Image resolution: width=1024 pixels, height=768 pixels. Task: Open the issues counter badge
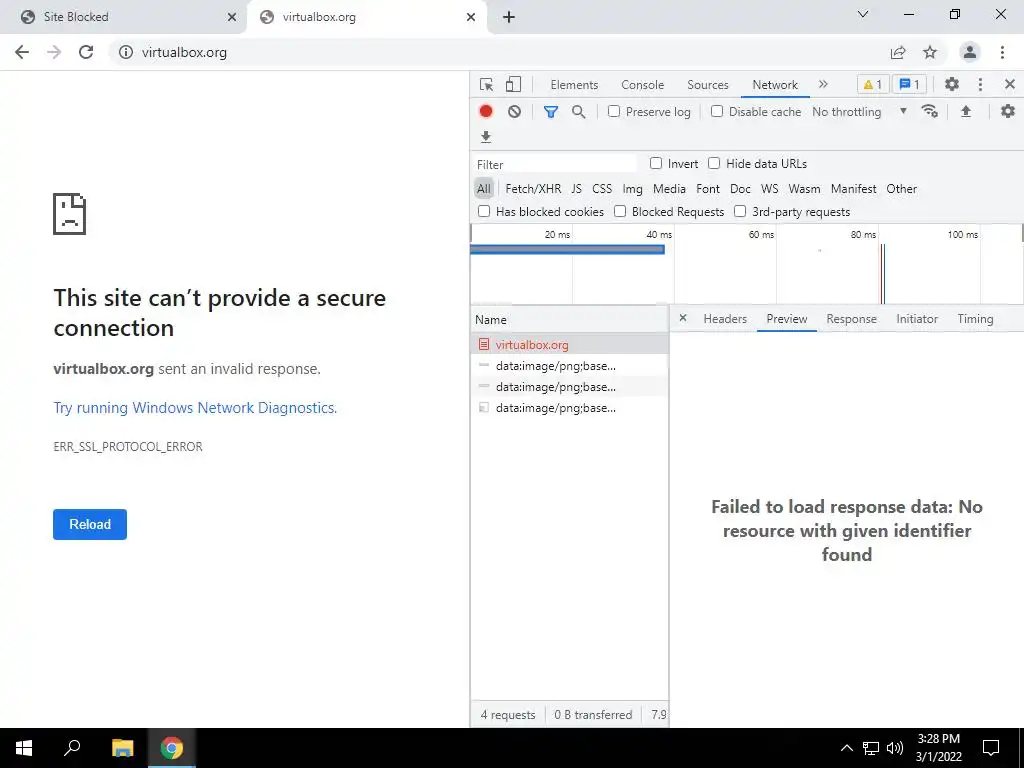910,84
